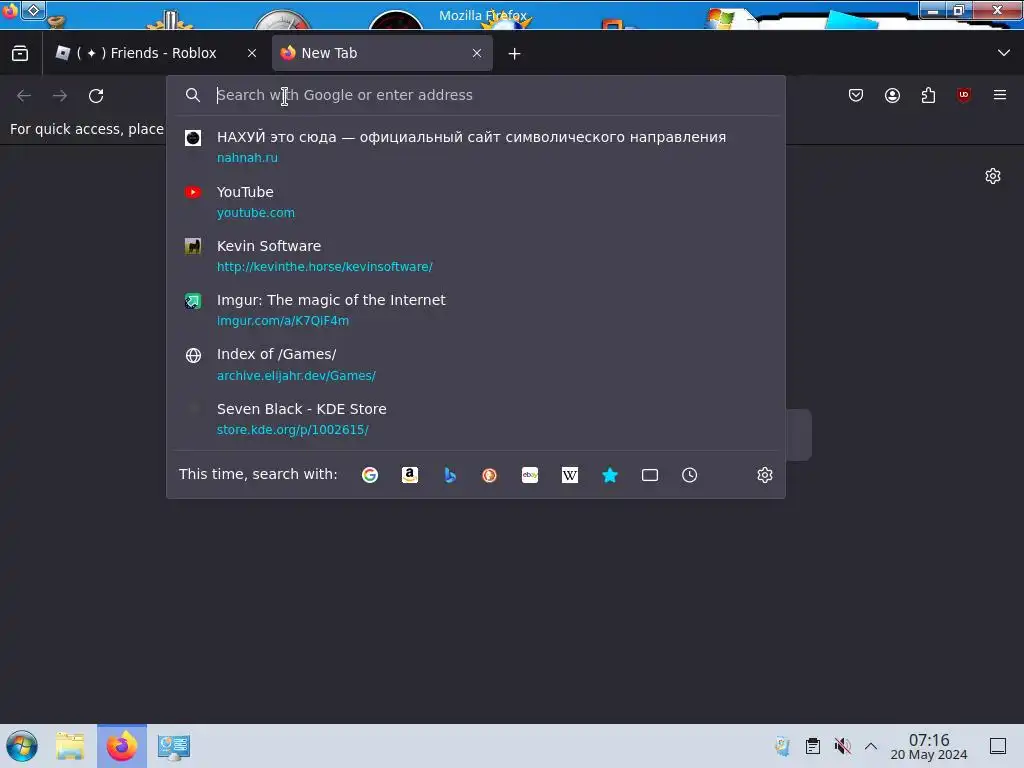Open the uBlock Origin shield icon
Image resolution: width=1024 pixels, height=768 pixels.
coord(964,95)
